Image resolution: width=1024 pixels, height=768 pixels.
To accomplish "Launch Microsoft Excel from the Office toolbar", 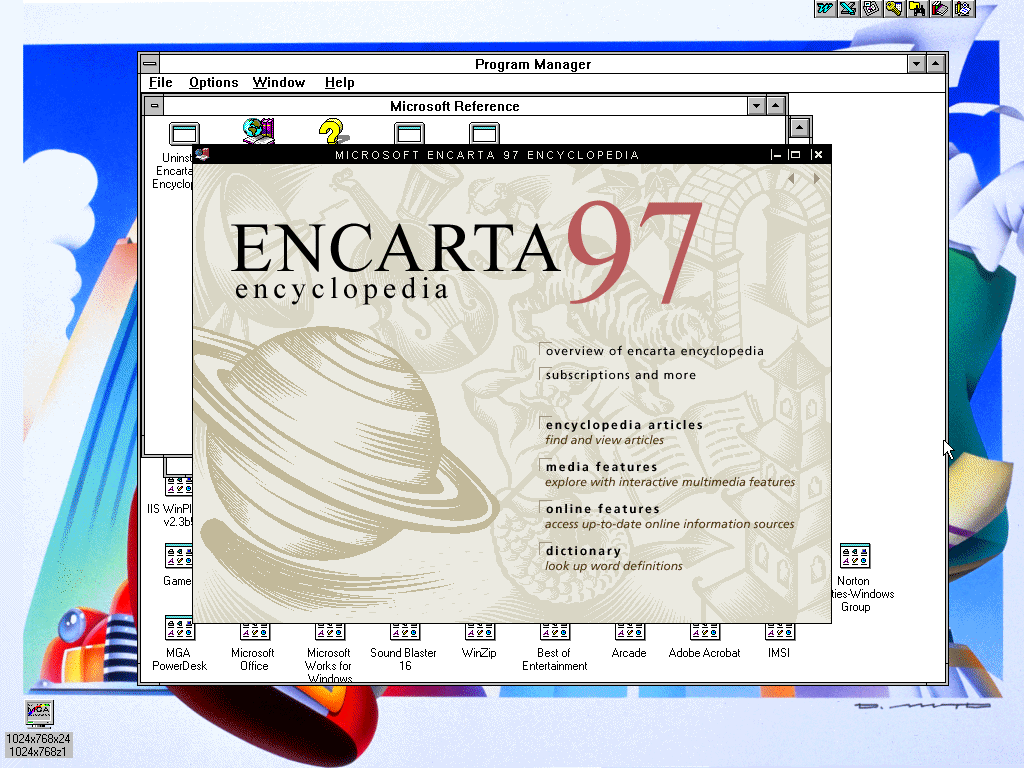I will (x=848, y=8).
